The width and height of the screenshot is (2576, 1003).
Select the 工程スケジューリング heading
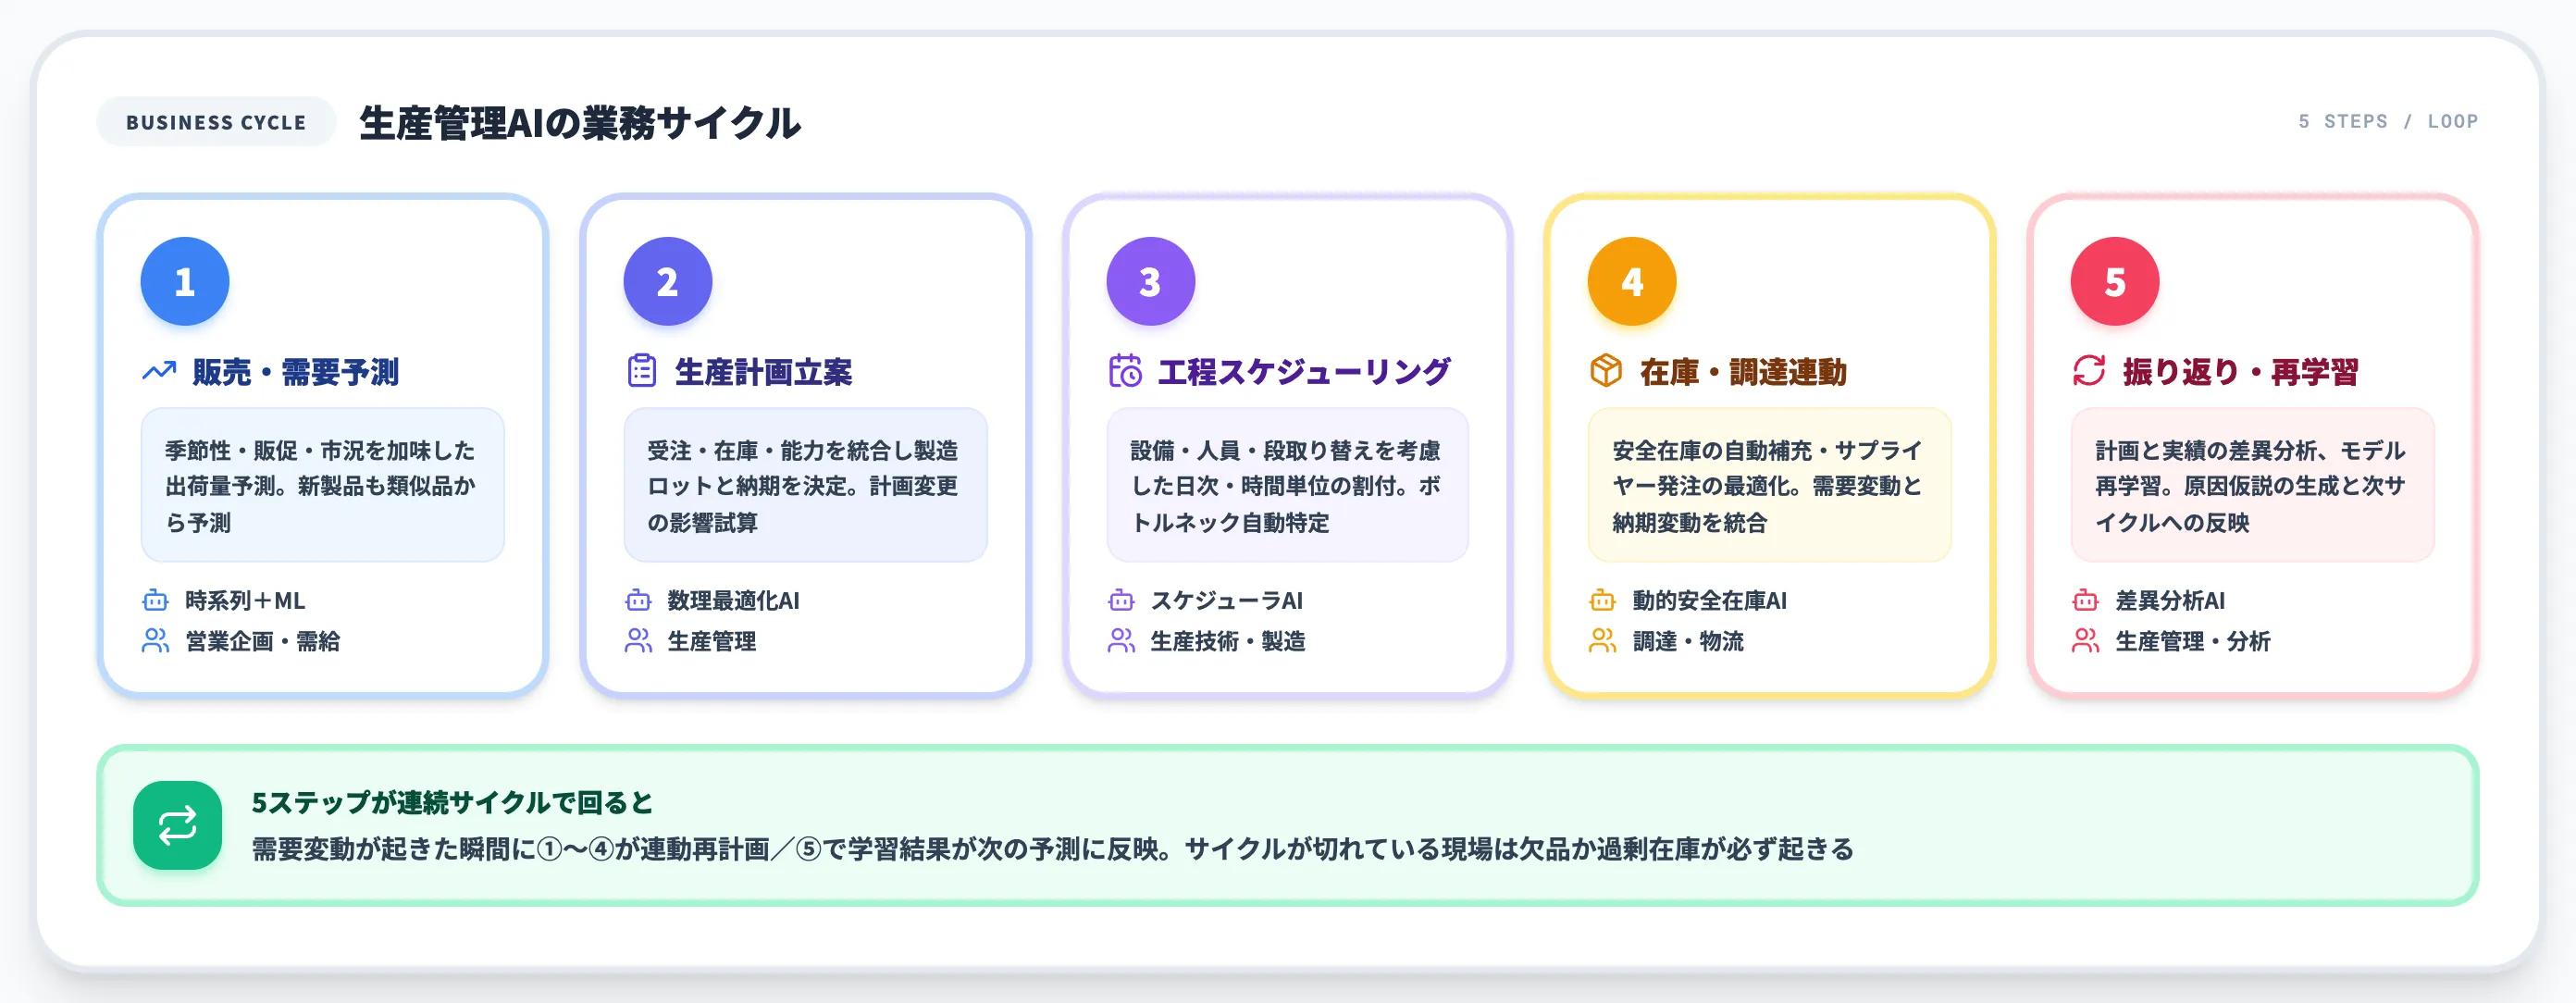[1303, 372]
